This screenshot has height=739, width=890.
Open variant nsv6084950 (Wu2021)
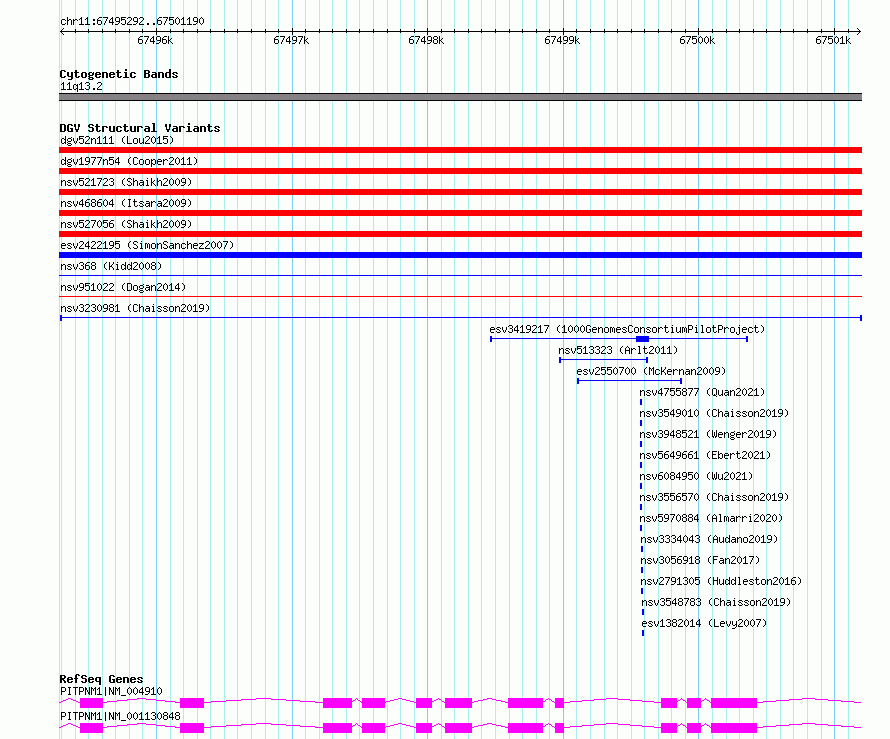[x=696, y=476]
